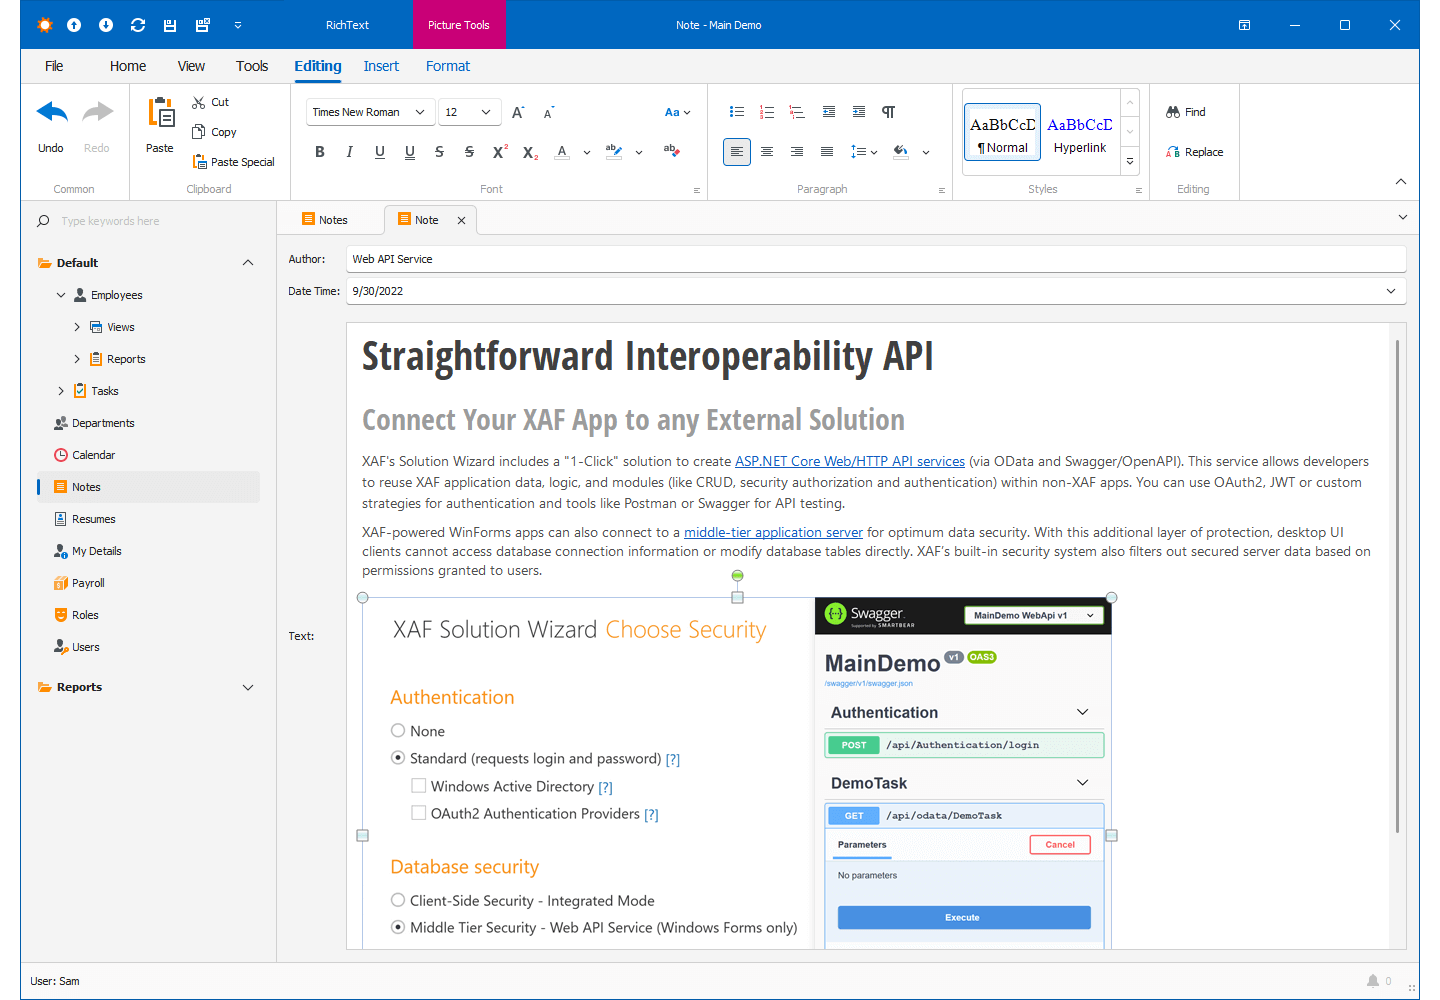The height and width of the screenshot is (1000, 1440).
Task: Toggle center paragraph alignment
Action: [766, 151]
